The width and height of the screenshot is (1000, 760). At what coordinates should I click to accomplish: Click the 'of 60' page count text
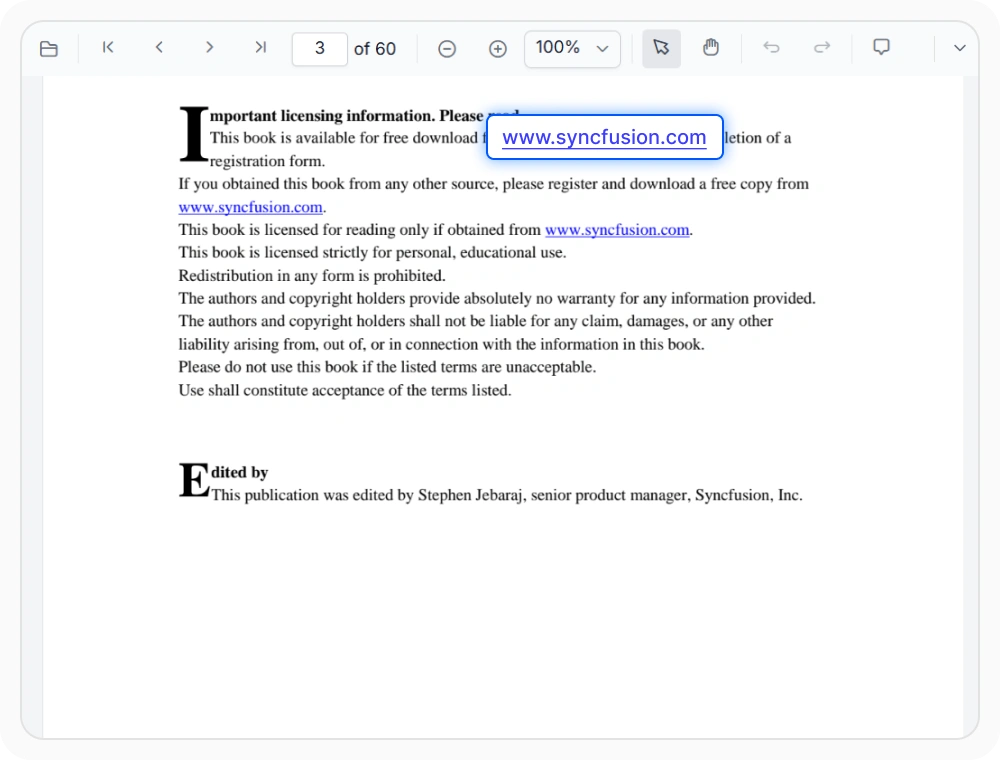click(375, 48)
